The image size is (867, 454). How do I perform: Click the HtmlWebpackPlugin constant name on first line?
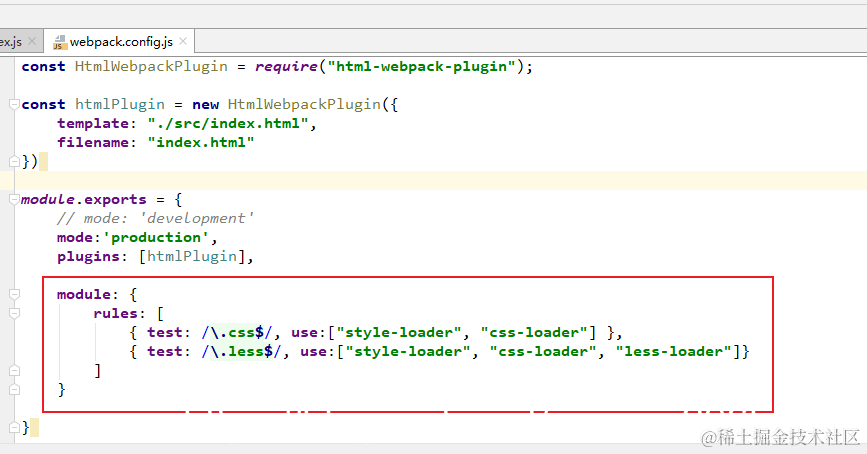click(151, 66)
